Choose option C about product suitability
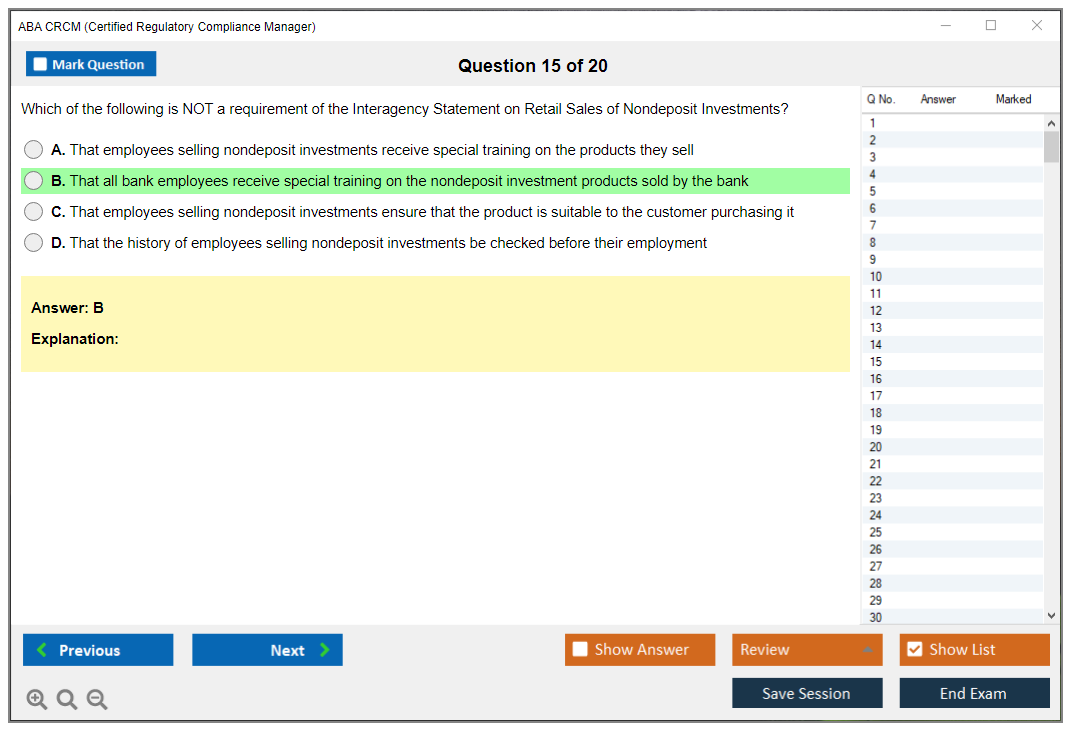Screen dimensions: 1075x735 pyautogui.click(x=34, y=212)
